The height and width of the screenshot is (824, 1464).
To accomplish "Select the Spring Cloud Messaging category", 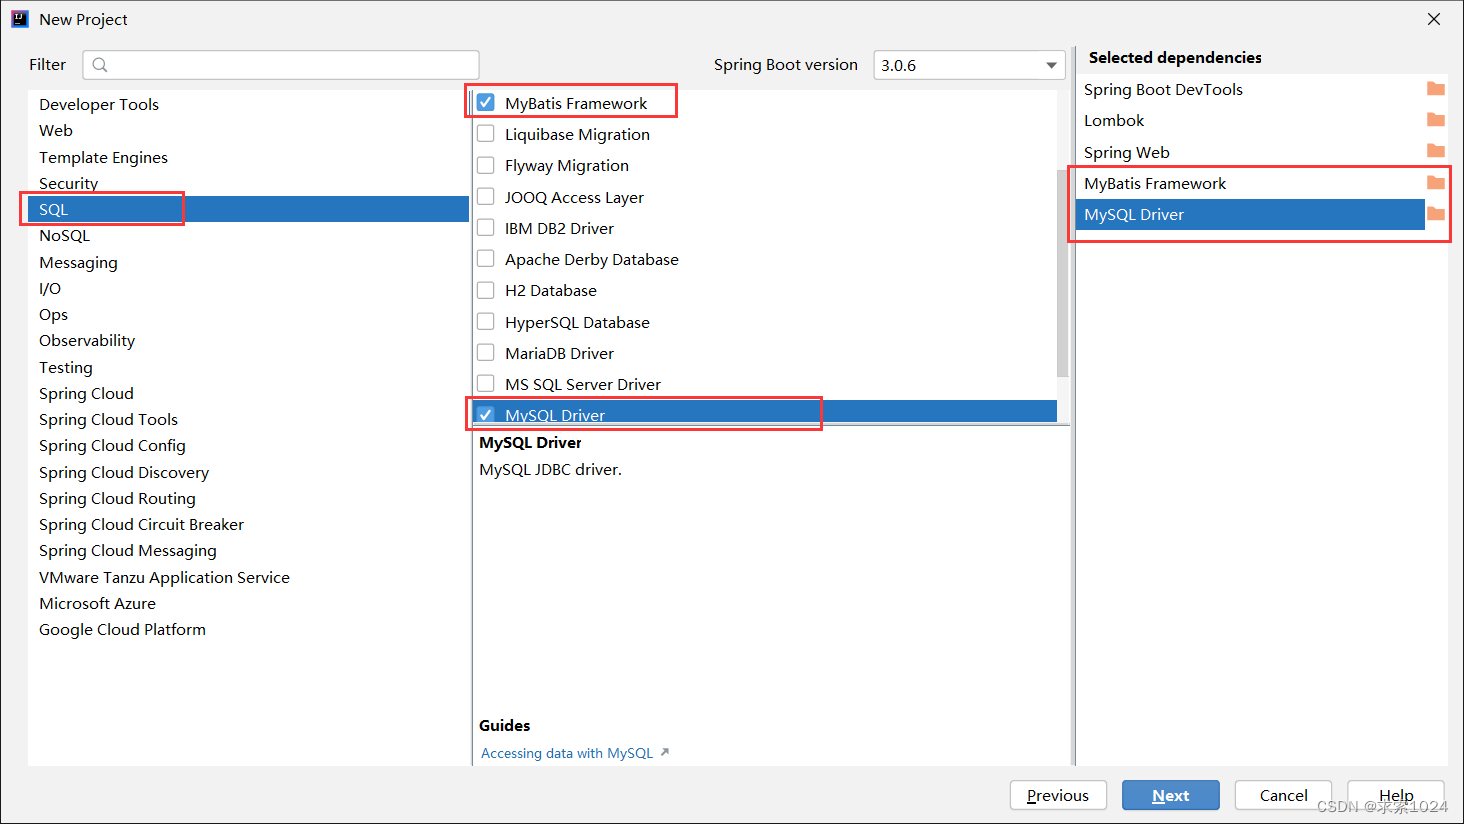I will pyautogui.click(x=248, y=550).
